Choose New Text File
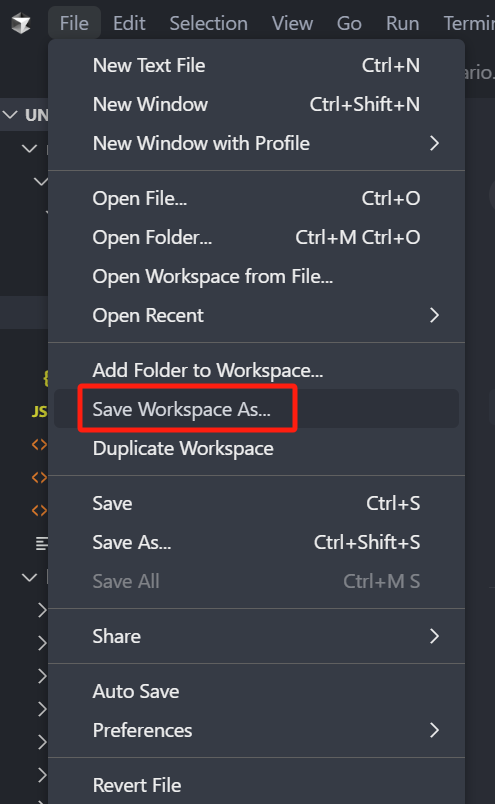This screenshot has width=495, height=804. click(x=256, y=66)
